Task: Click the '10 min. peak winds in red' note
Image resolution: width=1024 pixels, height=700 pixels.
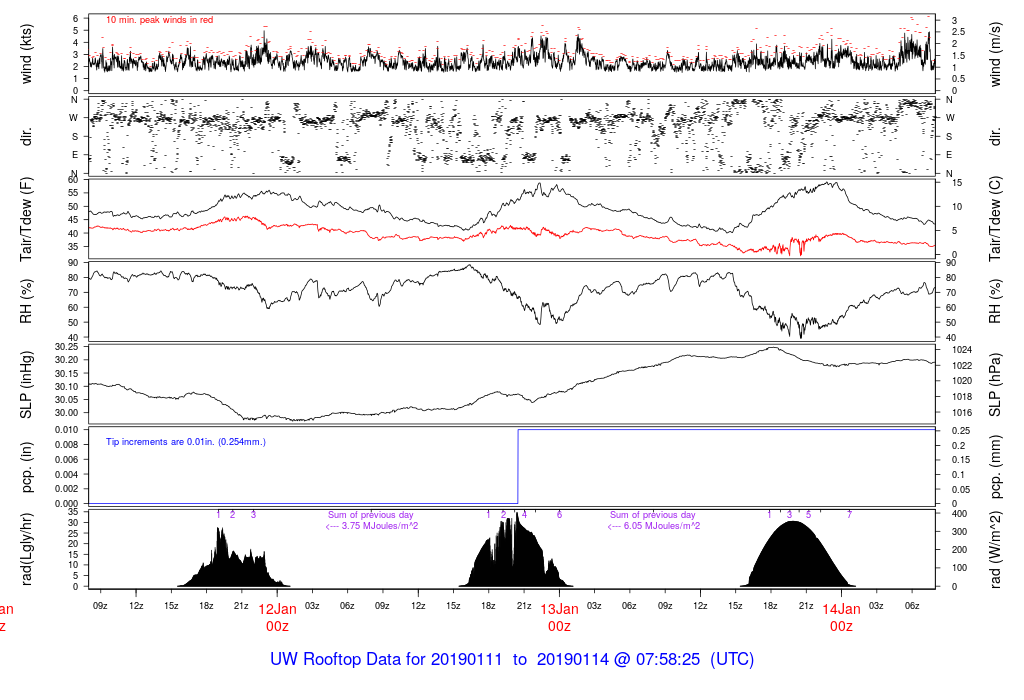Action: (x=159, y=20)
